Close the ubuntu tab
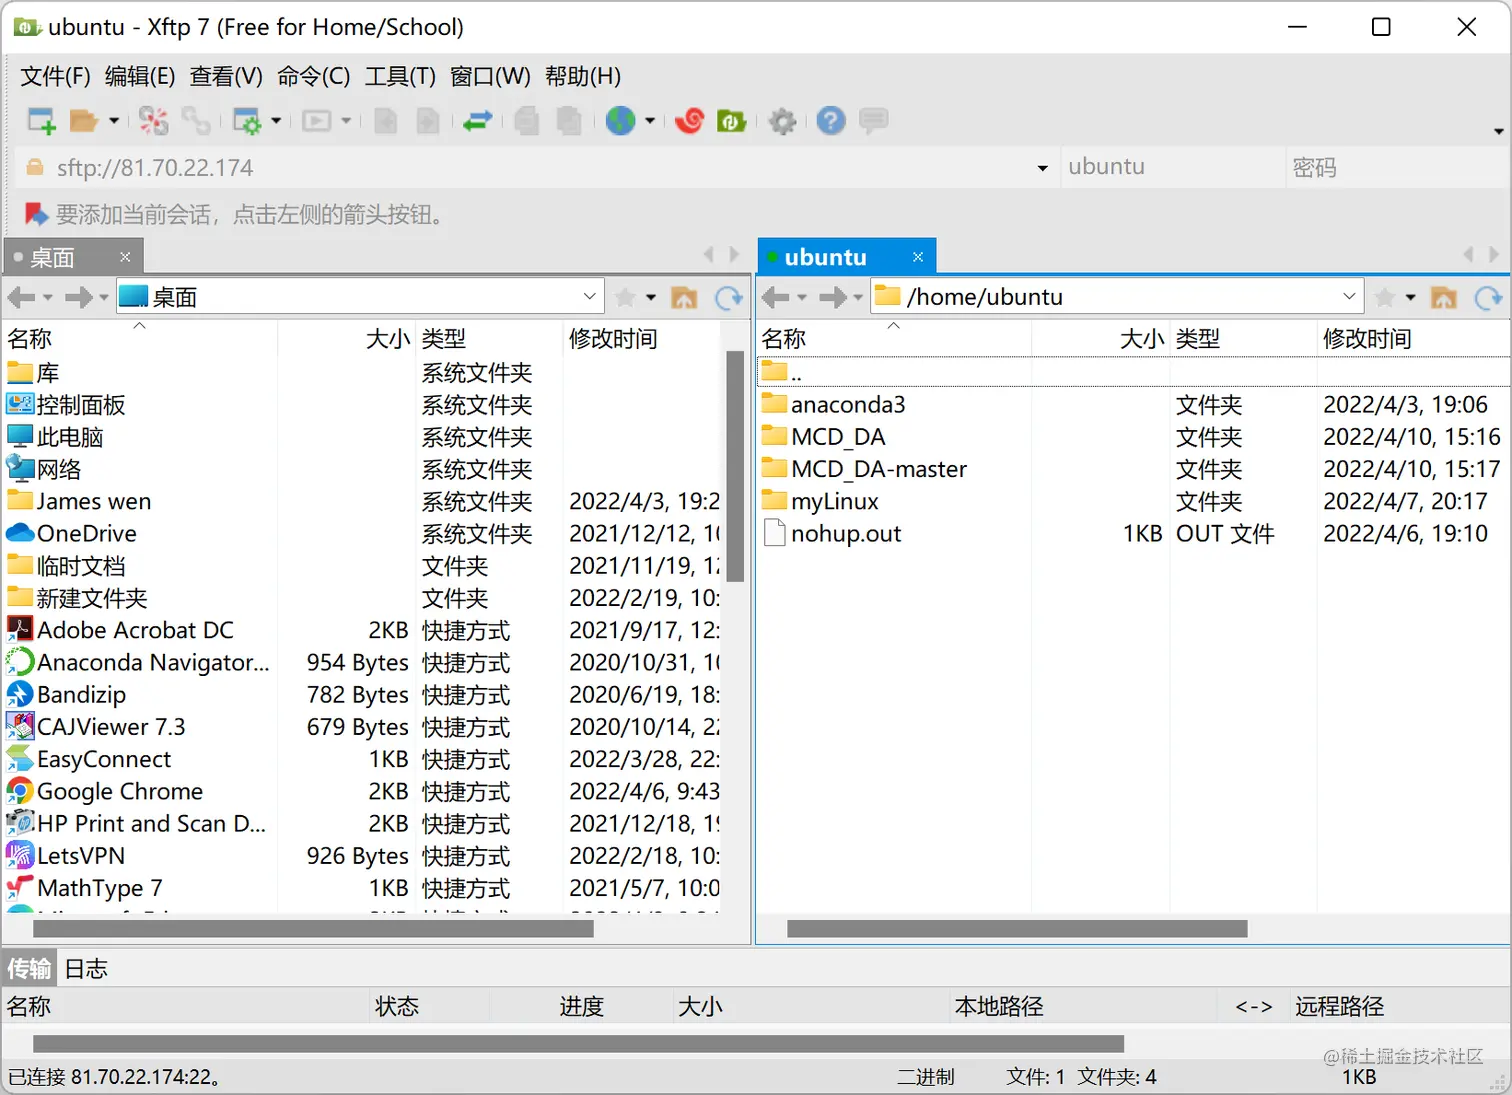The width and height of the screenshot is (1512, 1095). pos(918,257)
